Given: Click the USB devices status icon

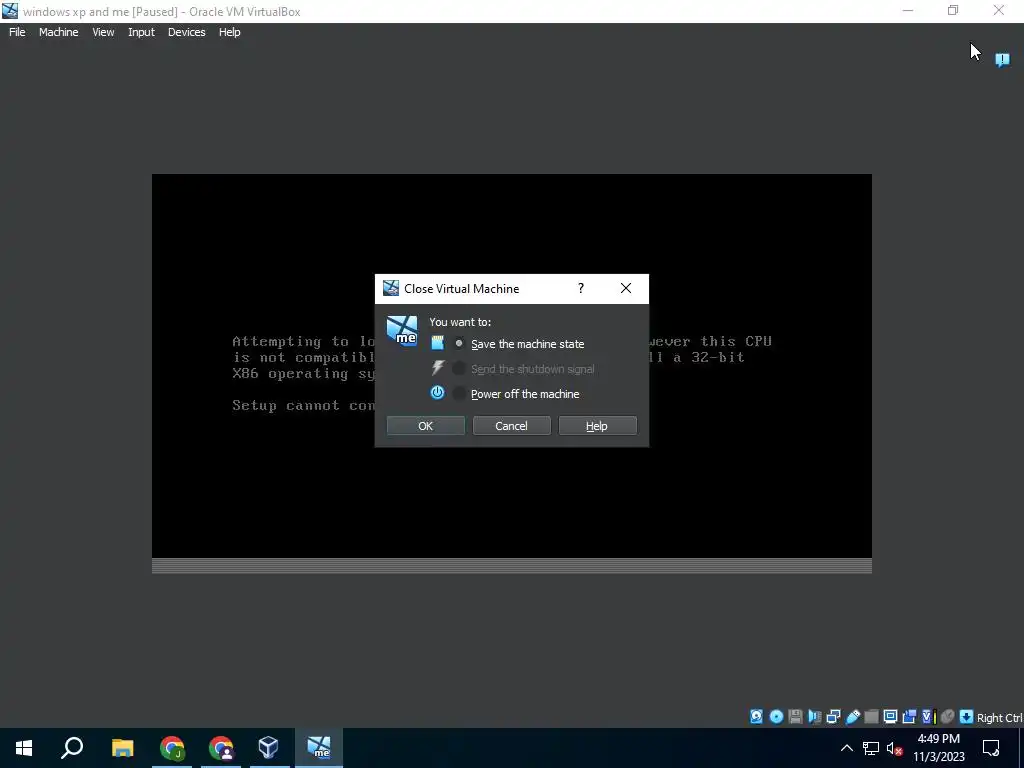Looking at the screenshot, I should click(853, 716).
